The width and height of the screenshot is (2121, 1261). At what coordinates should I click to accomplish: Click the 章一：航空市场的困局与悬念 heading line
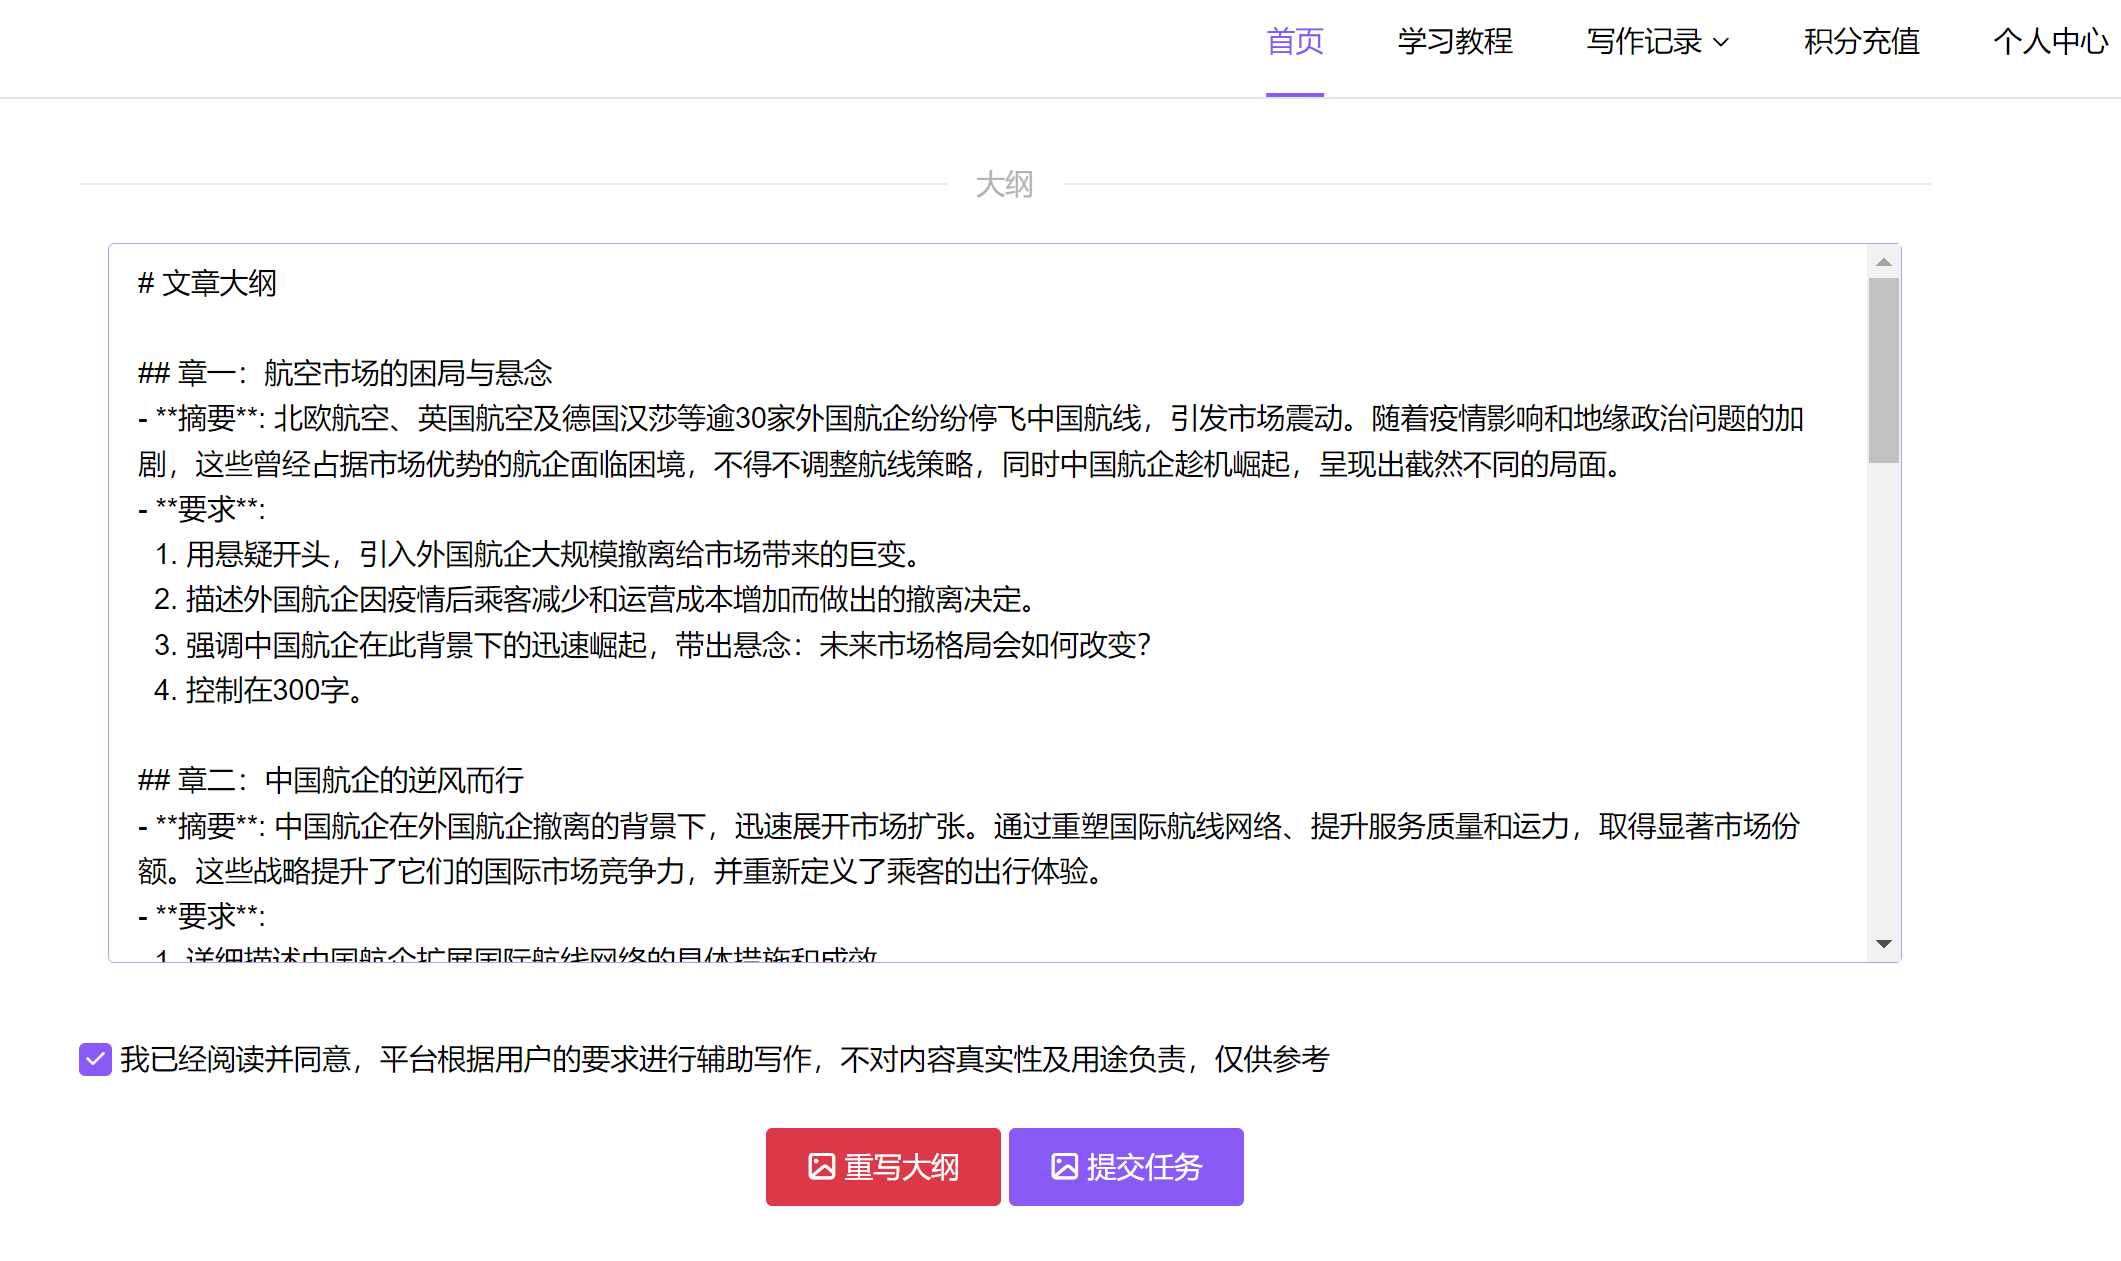[345, 373]
